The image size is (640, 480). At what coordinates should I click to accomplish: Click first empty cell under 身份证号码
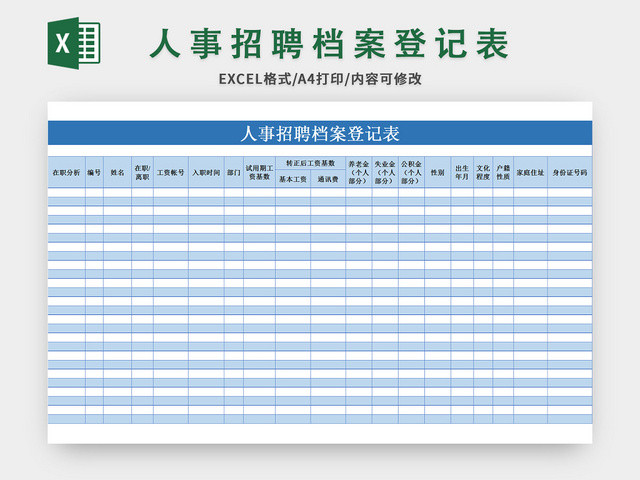[570, 192]
